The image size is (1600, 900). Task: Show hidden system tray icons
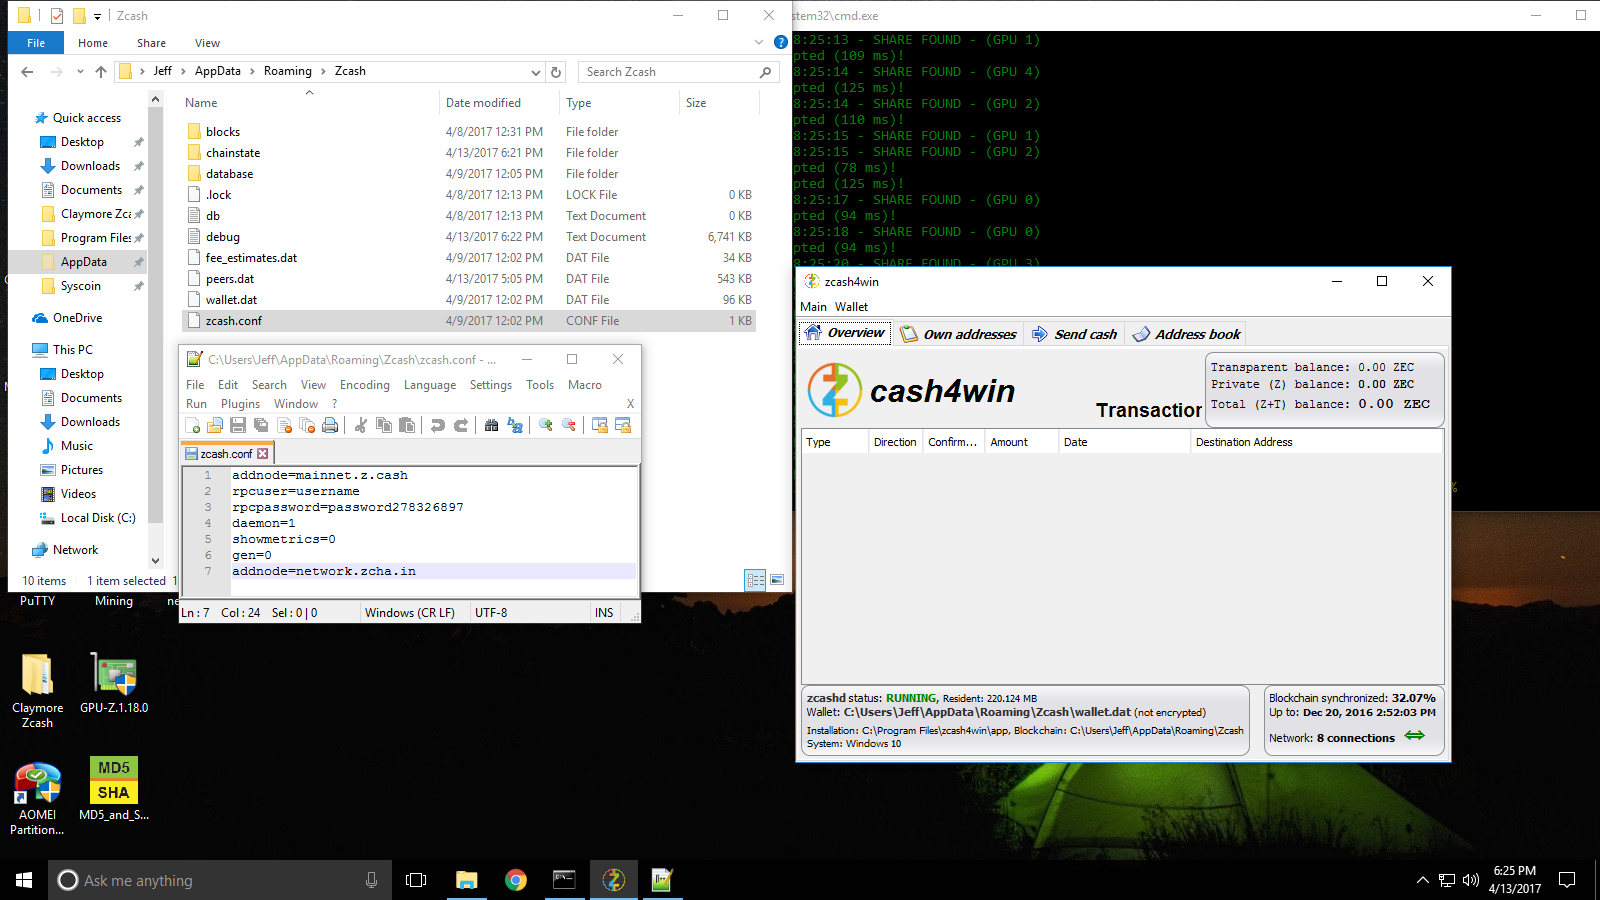1423,880
